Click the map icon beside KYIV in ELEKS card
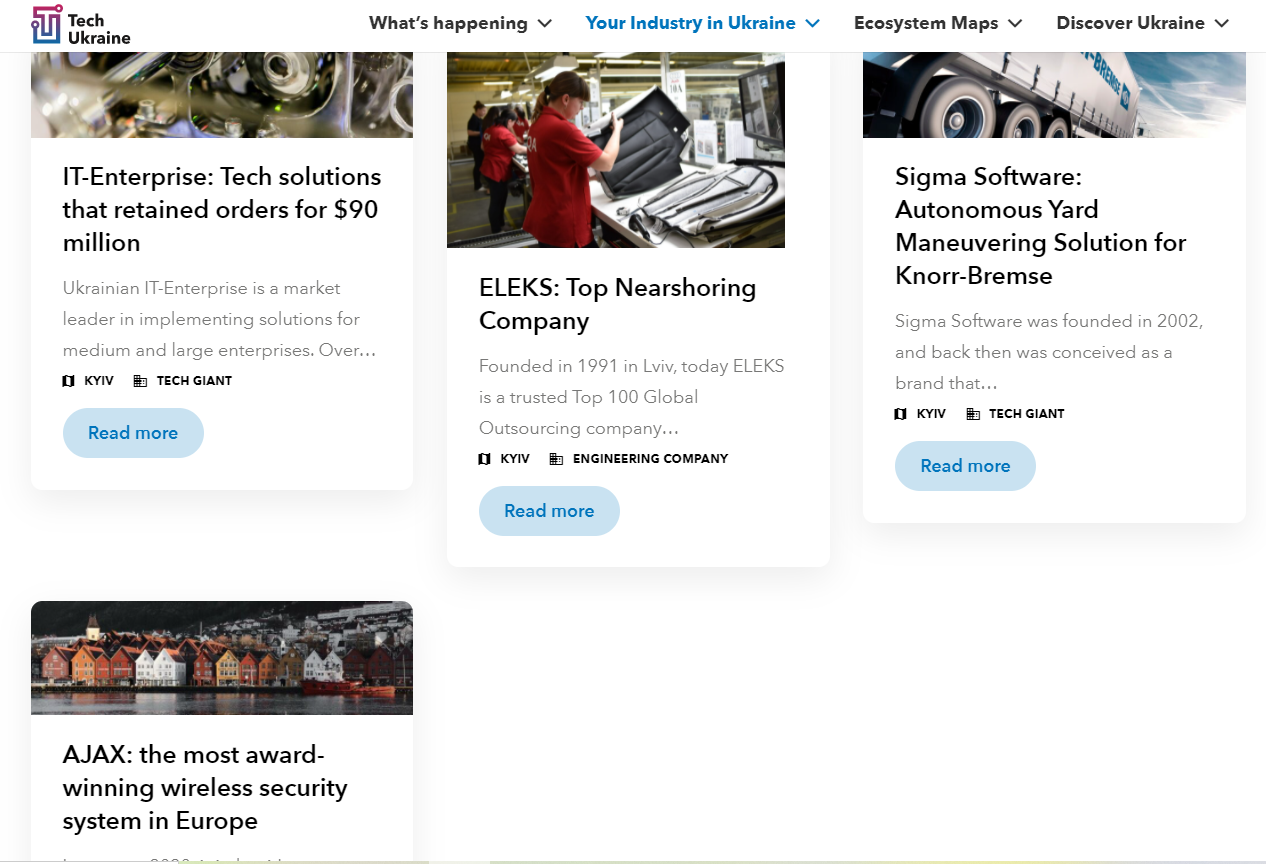 [x=485, y=459]
